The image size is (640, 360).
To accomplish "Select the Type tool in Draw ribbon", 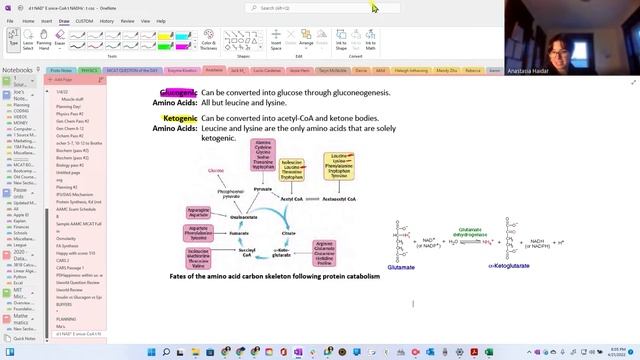I will coord(13,40).
